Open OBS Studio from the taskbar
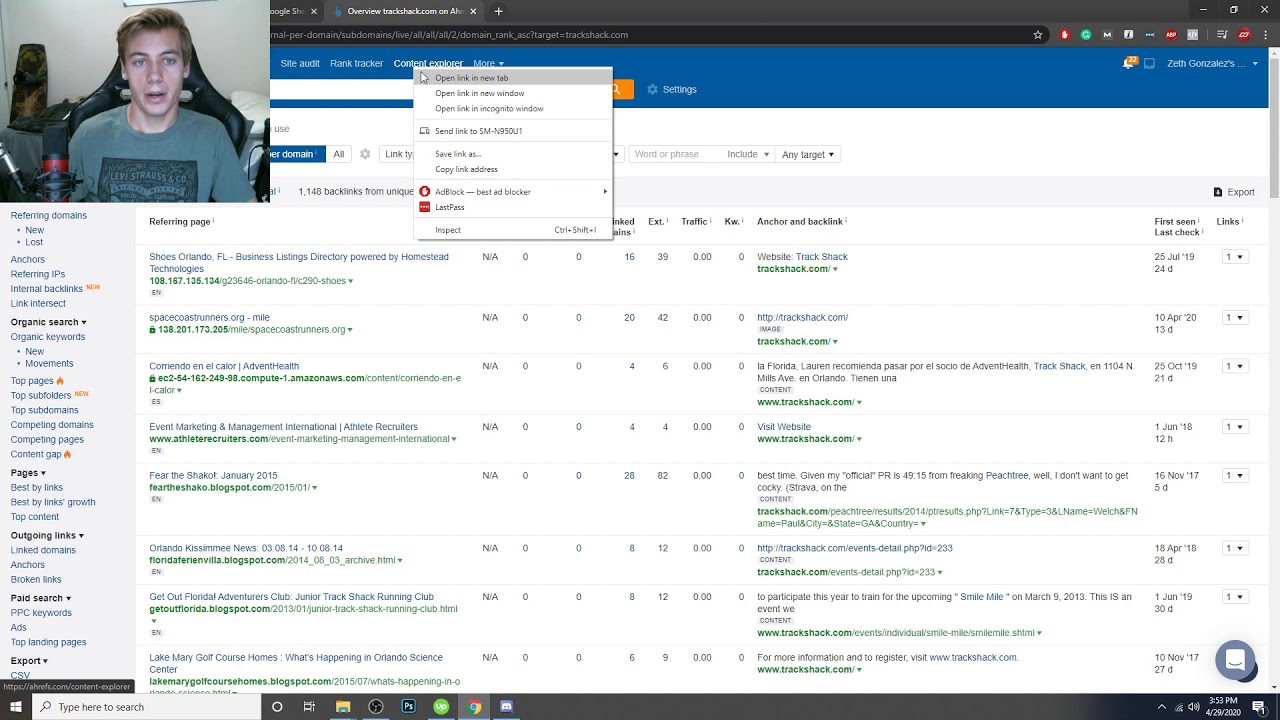Image resolution: width=1280 pixels, height=720 pixels. pyautogui.click(x=376, y=707)
